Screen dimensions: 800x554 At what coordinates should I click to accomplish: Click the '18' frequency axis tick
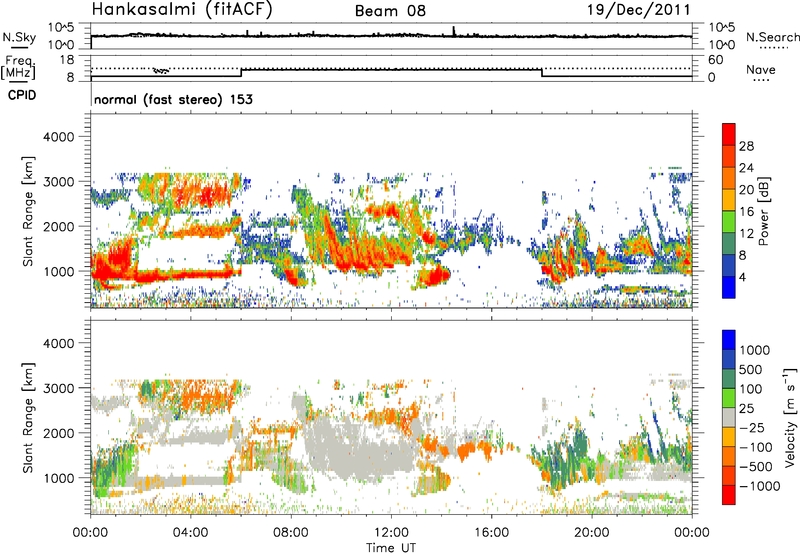tap(67, 60)
